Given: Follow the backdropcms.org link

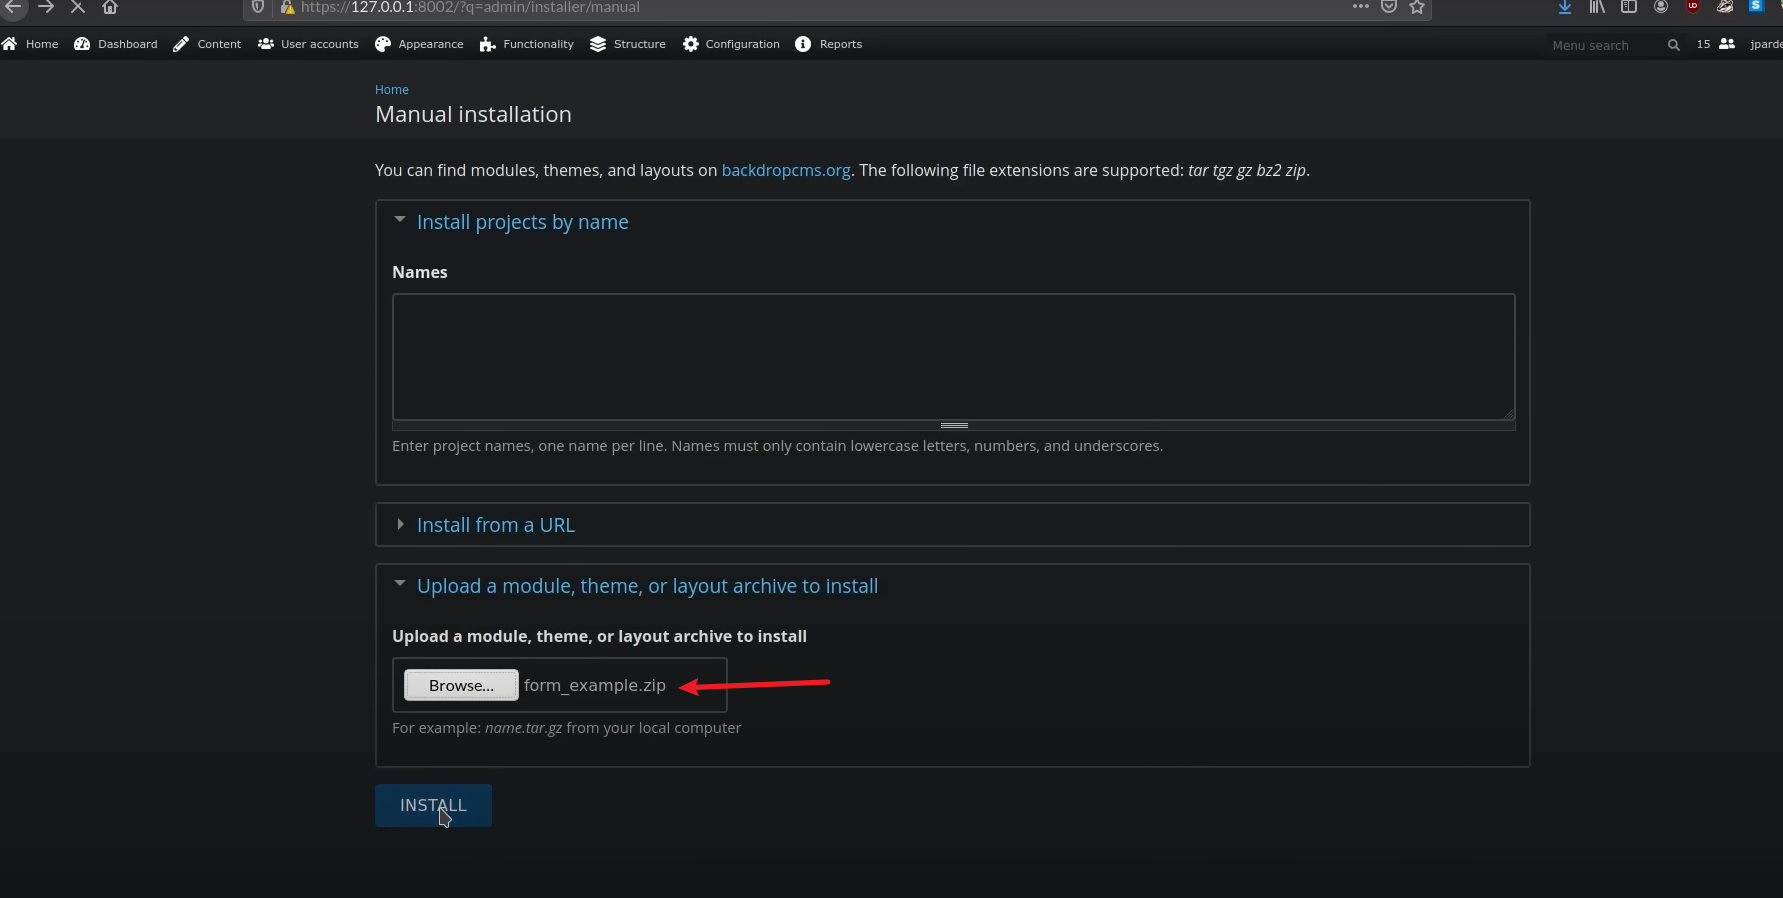Looking at the screenshot, I should pyautogui.click(x=786, y=170).
